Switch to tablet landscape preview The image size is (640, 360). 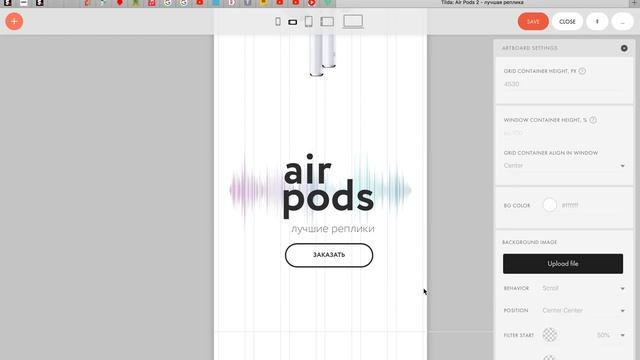pyautogui.click(x=327, y=22)
